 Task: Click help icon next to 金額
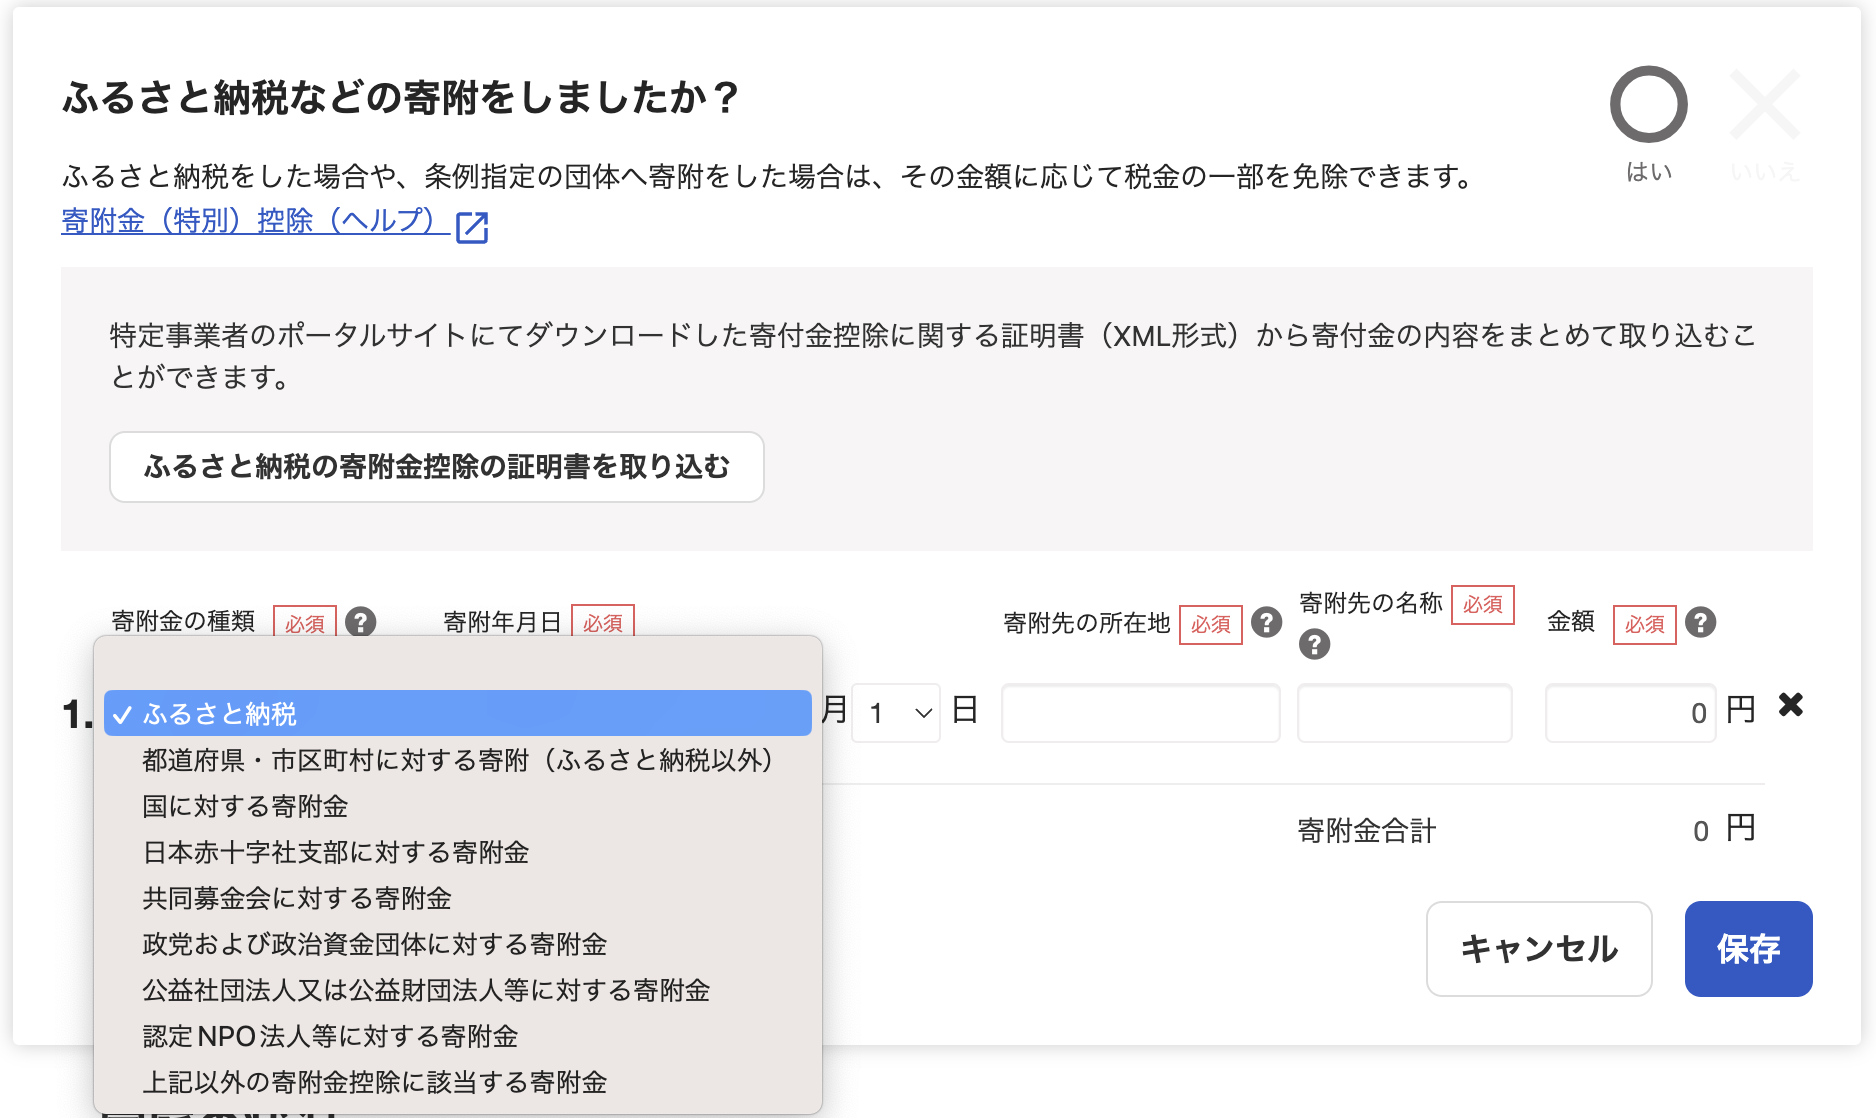click(x=1700, y=622)
